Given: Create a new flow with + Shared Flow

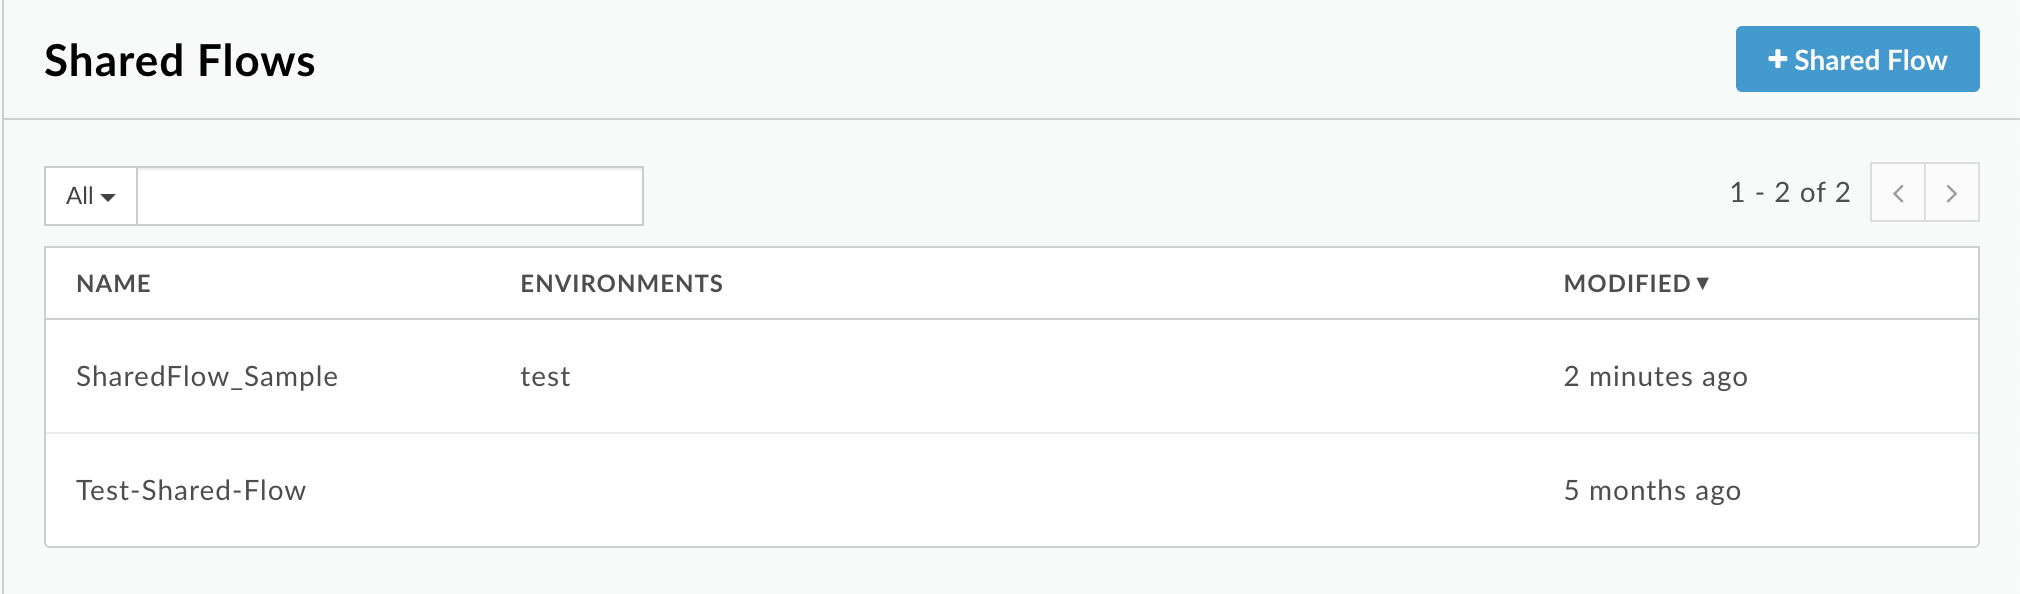Looking at the screenshot, I should 1857,60.
